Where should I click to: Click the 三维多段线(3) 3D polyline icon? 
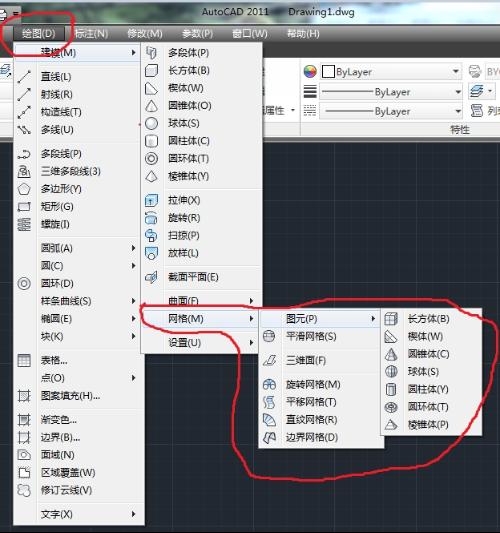[x=24, y=171]
